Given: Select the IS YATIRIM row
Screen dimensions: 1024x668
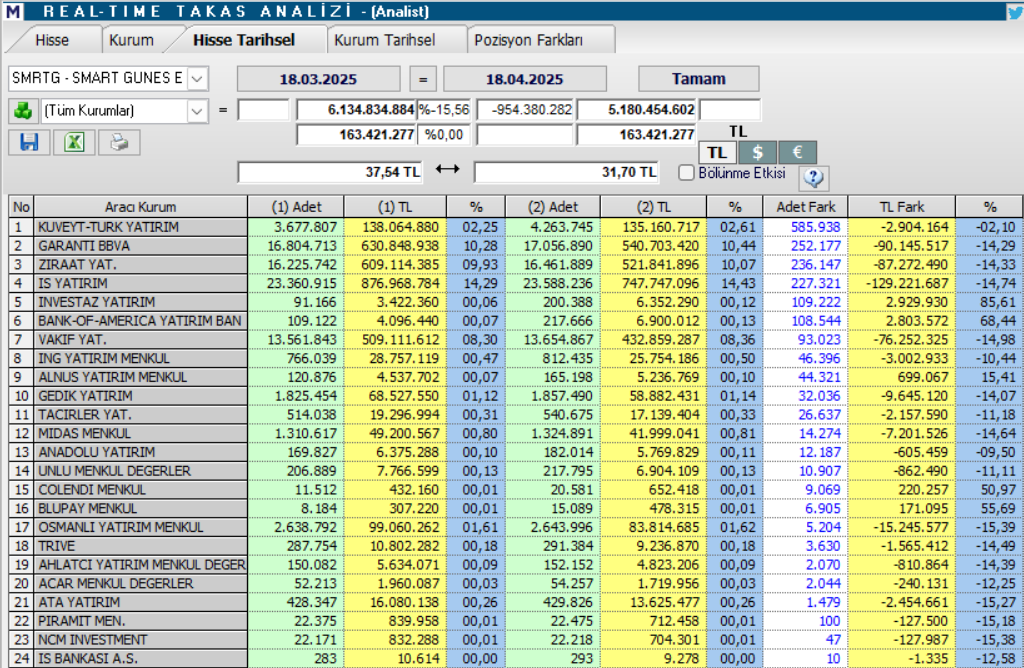Looking at the screenshot, I should coord(516,283).
